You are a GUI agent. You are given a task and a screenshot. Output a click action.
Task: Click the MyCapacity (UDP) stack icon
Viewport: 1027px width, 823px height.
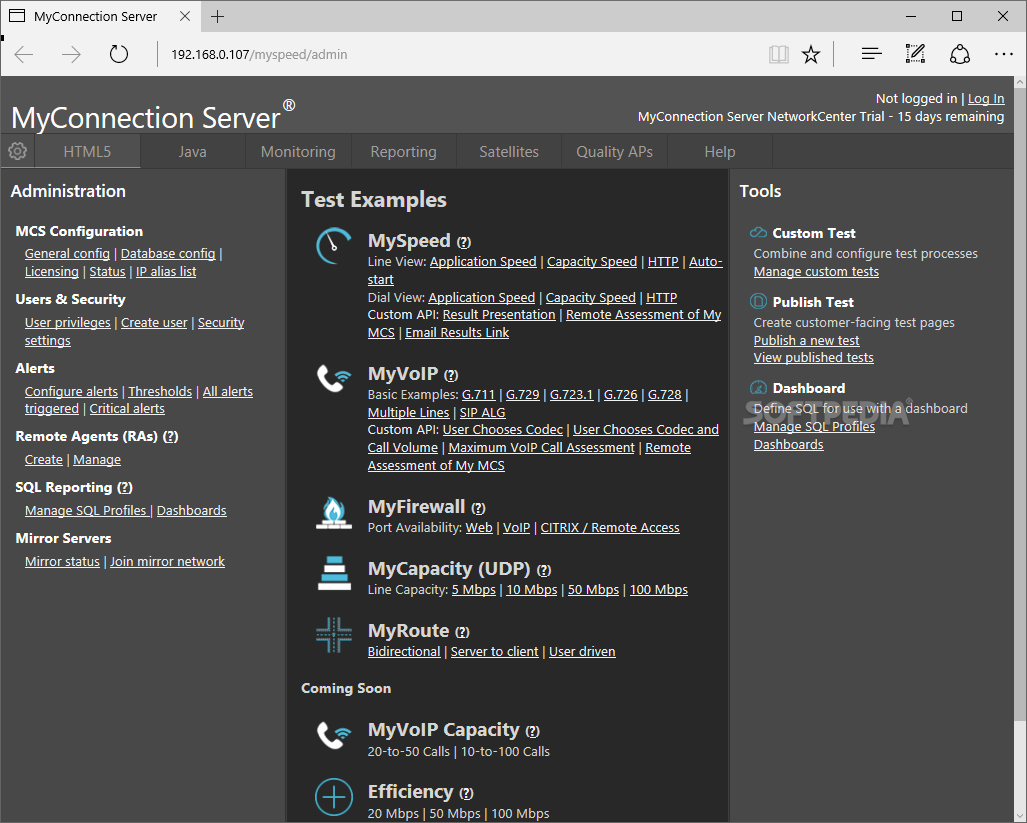(x=334, y=573)
